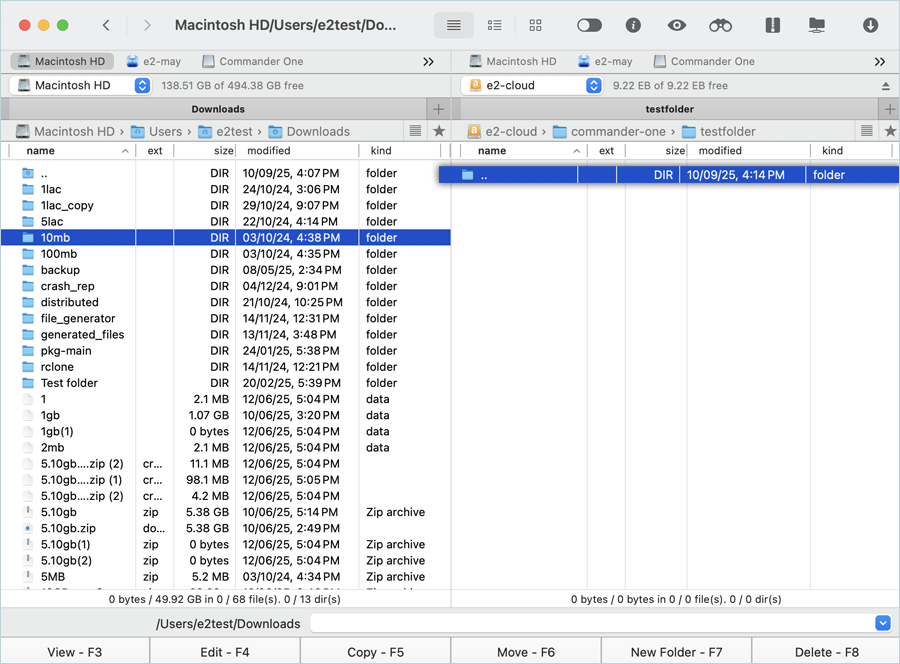Screen dimensions: 900x664
Task: Click the archive compress icon
Action: pos(773,25)
